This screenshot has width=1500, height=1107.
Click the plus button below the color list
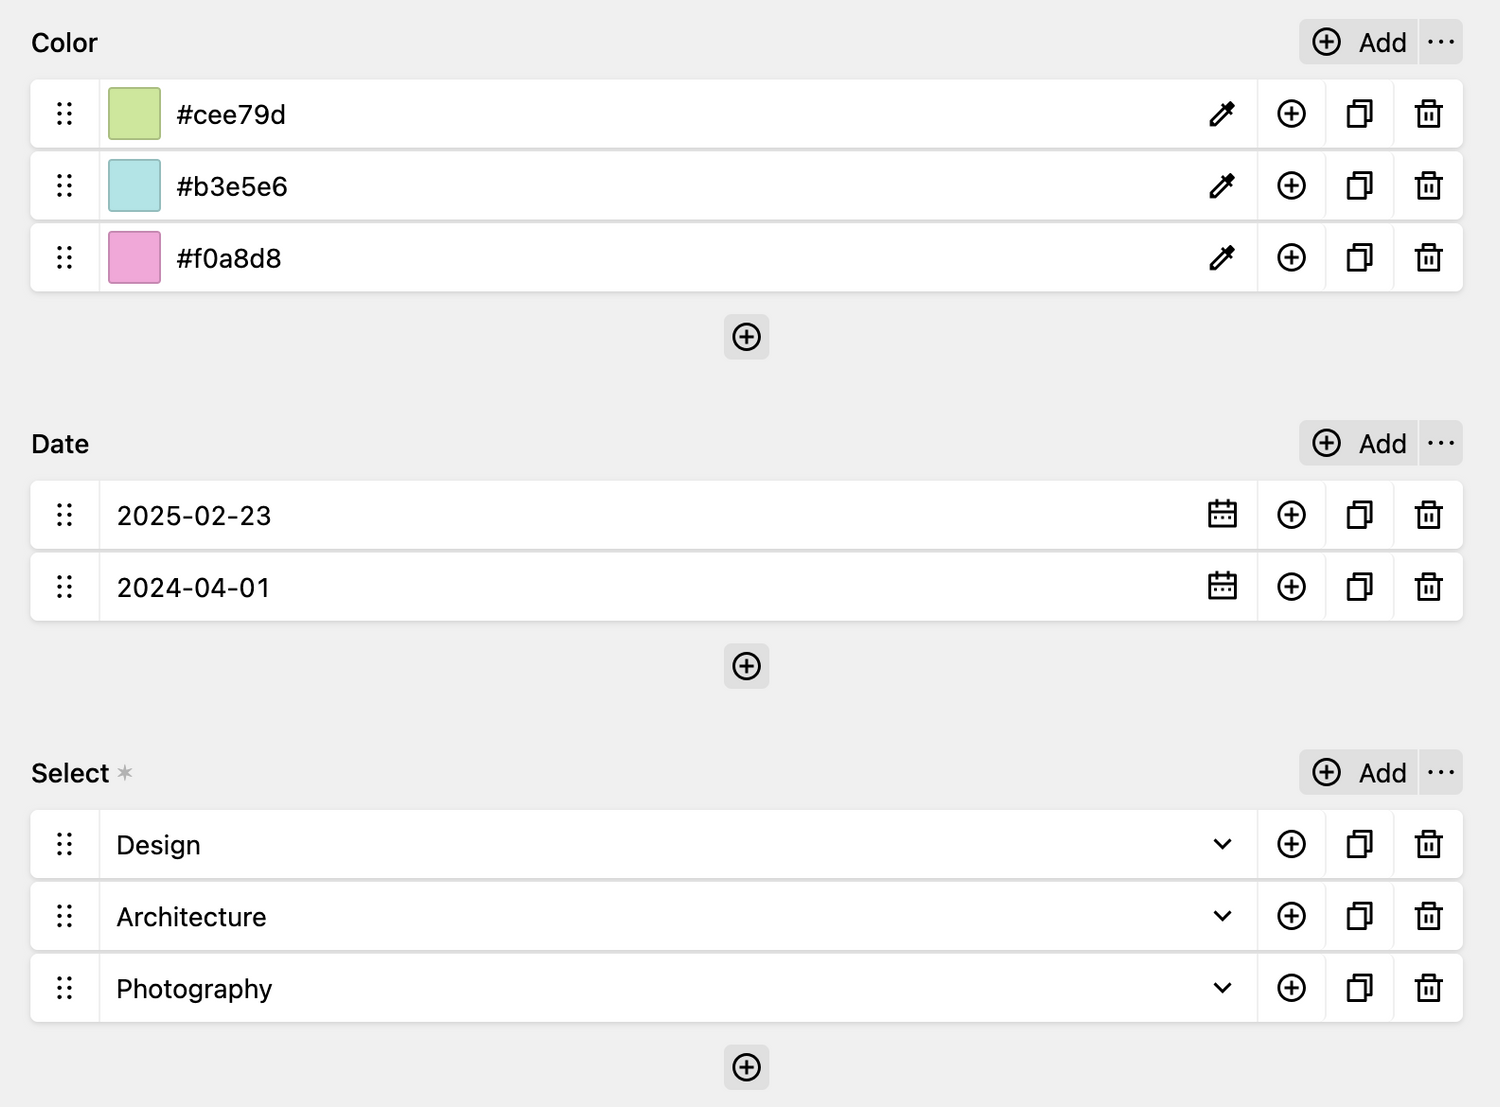coord(746,337)
